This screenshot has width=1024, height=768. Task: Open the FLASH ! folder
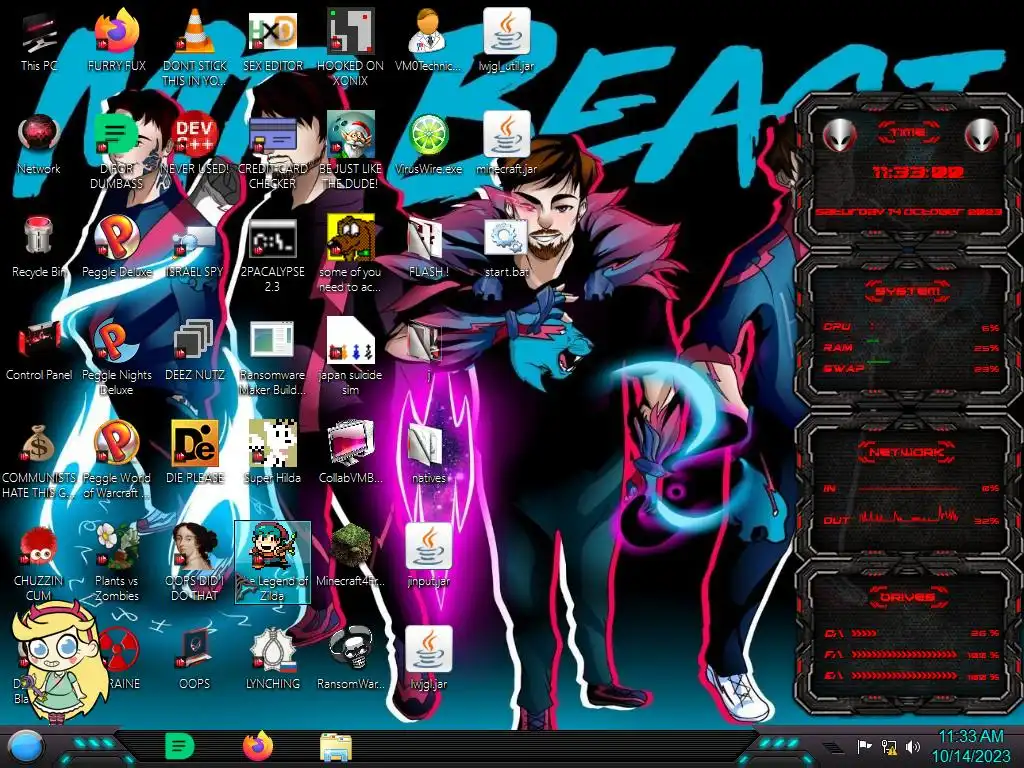pos(428,247)
